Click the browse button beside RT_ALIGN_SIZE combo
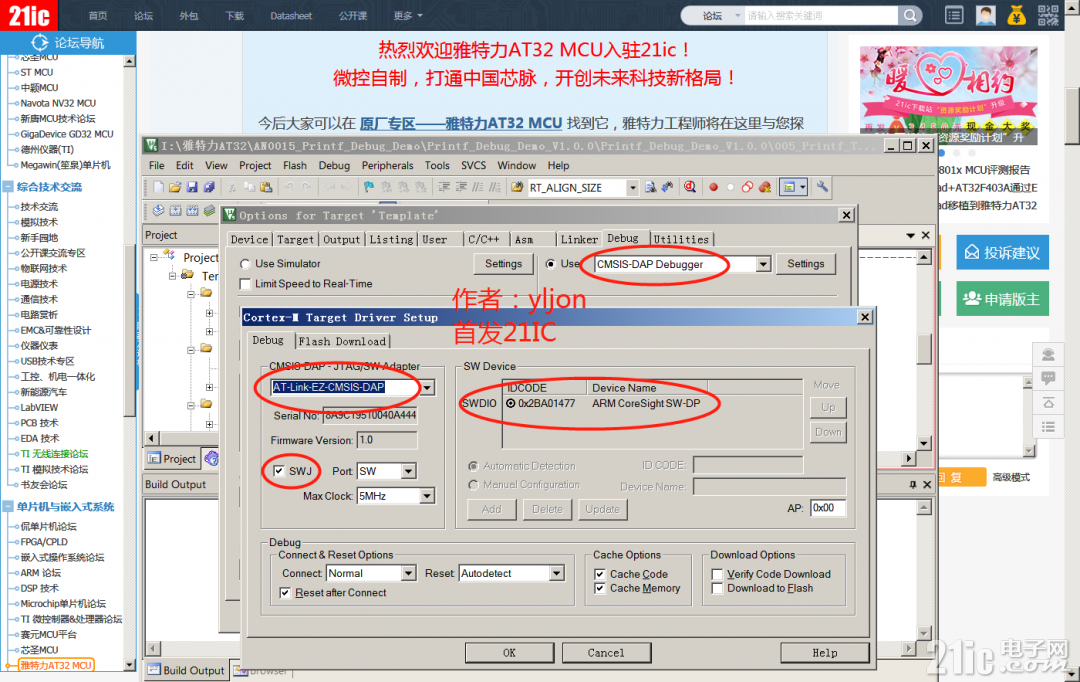Viewport: 1080px width, 682px height. 650,187
